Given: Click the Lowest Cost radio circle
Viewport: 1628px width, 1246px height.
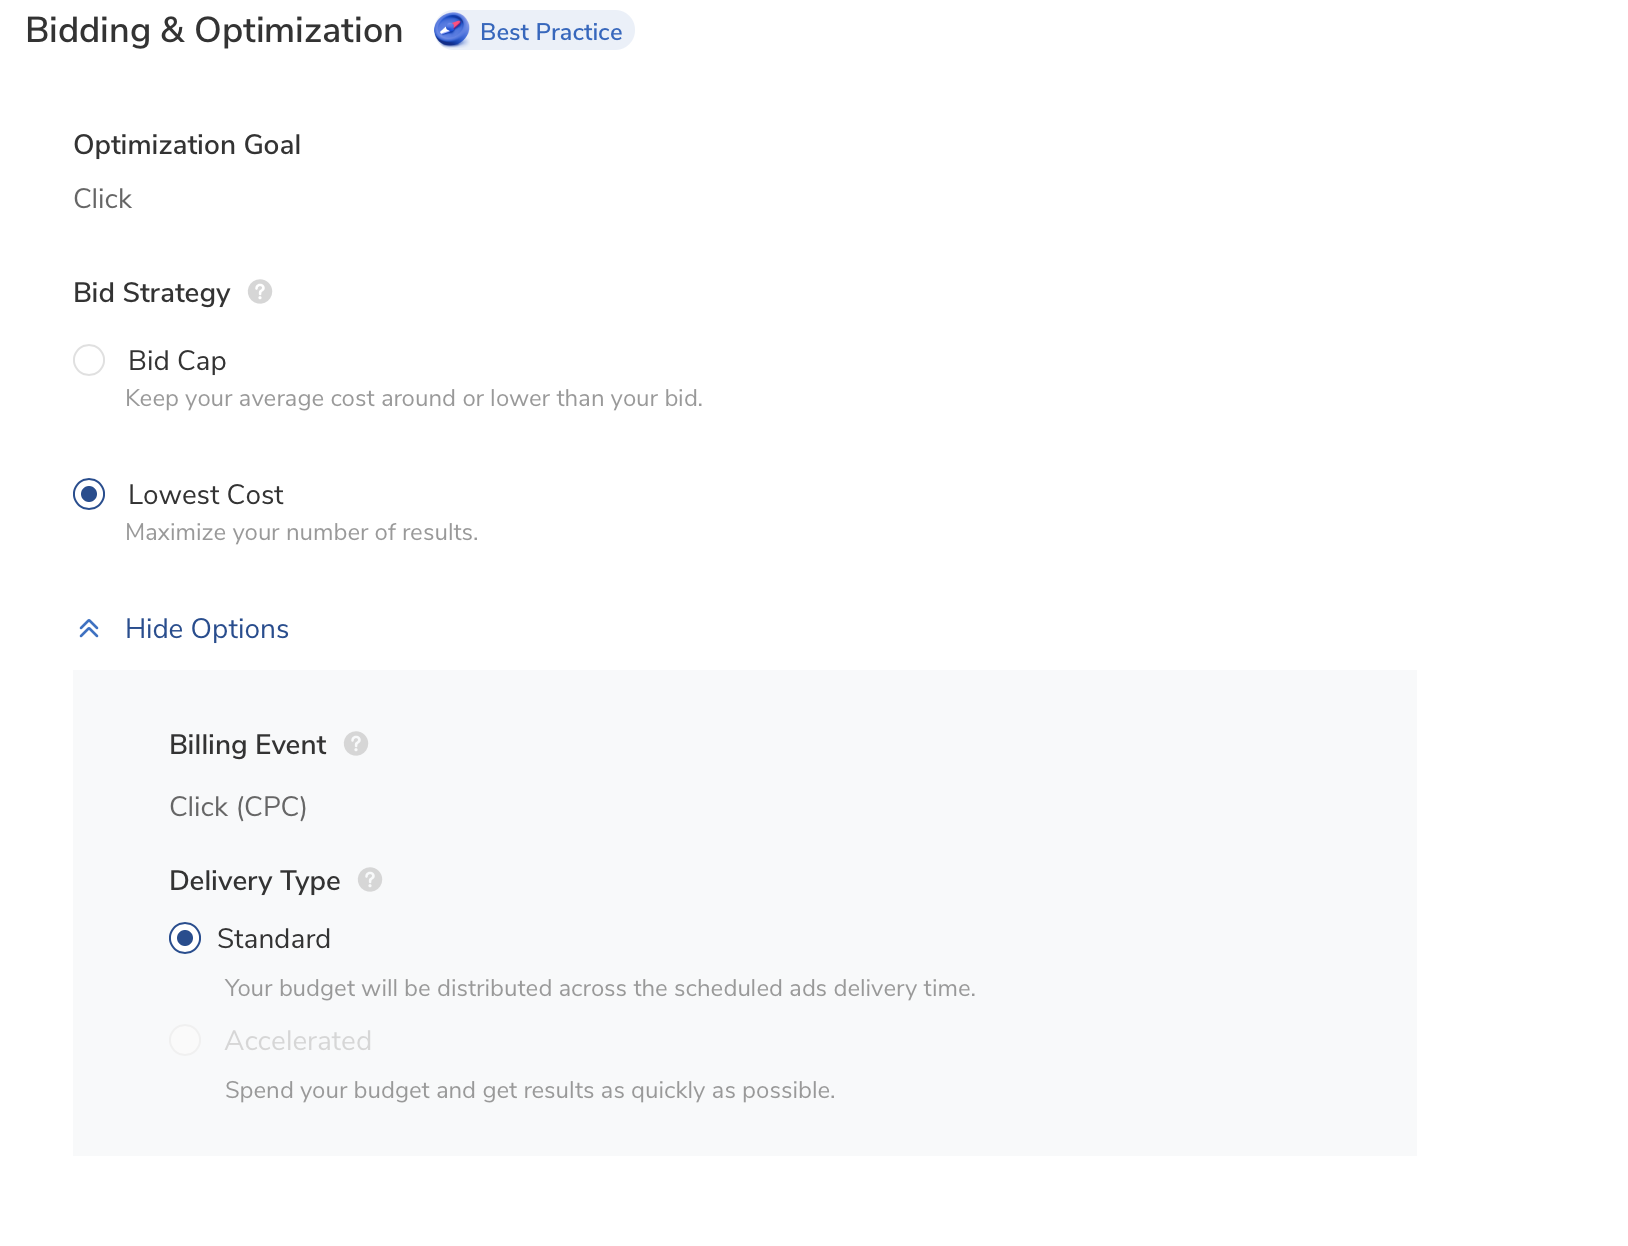Looking at the screenshot, I should (x=89, y=494).
